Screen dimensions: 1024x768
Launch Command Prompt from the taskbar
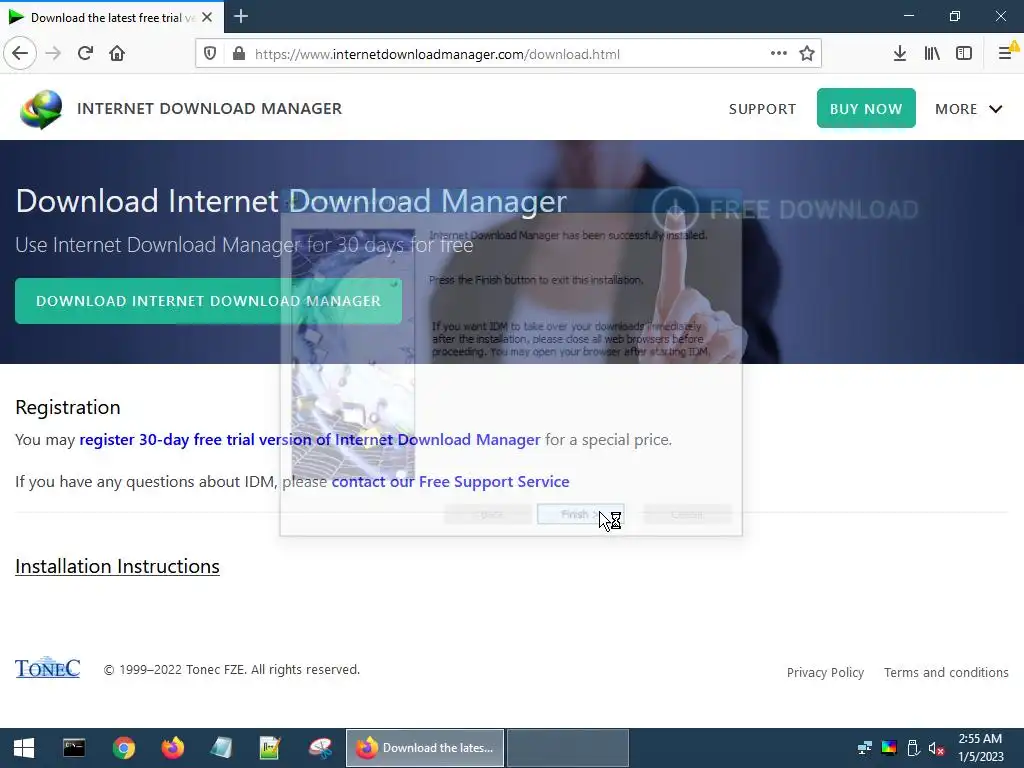(x=74, y=748)
